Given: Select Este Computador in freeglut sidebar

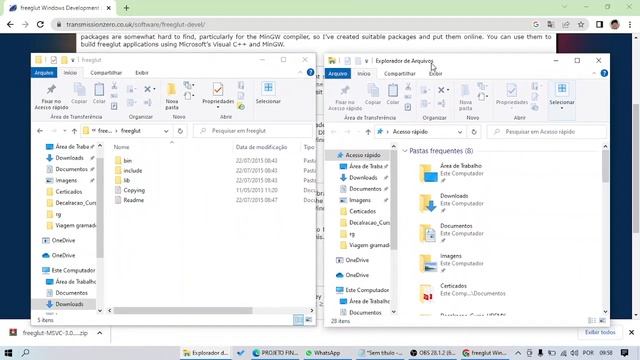Looking at the screenshot, I should 73,270.
